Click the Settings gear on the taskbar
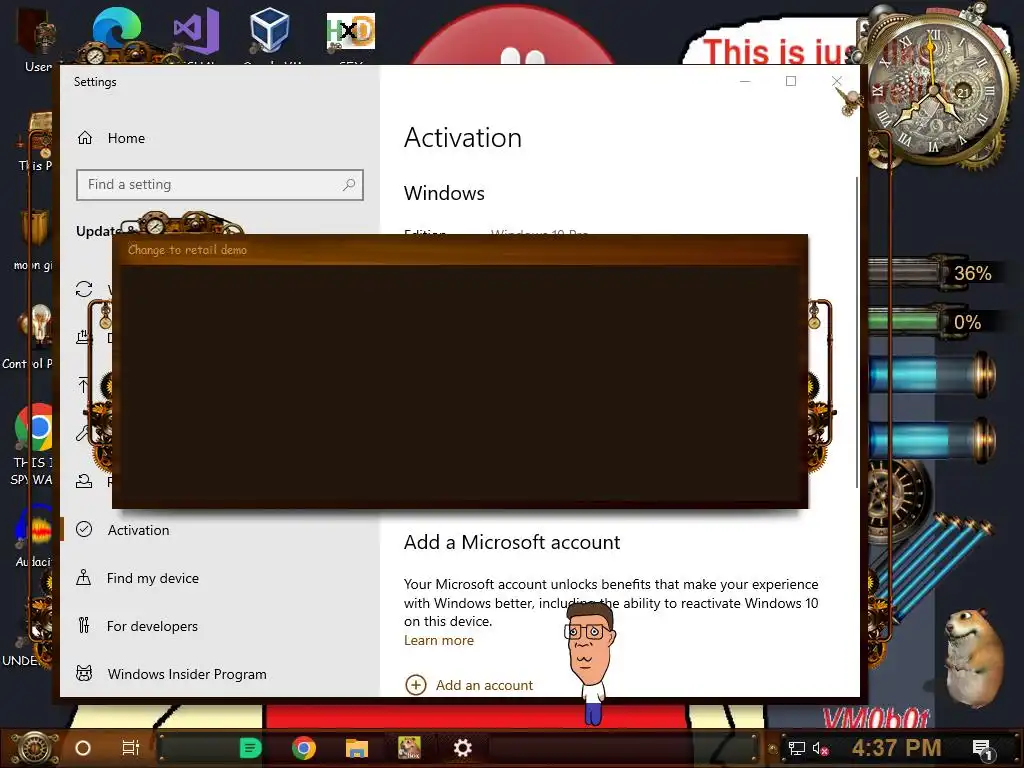This screenshot has height=768, width=1024. point(462,748)
